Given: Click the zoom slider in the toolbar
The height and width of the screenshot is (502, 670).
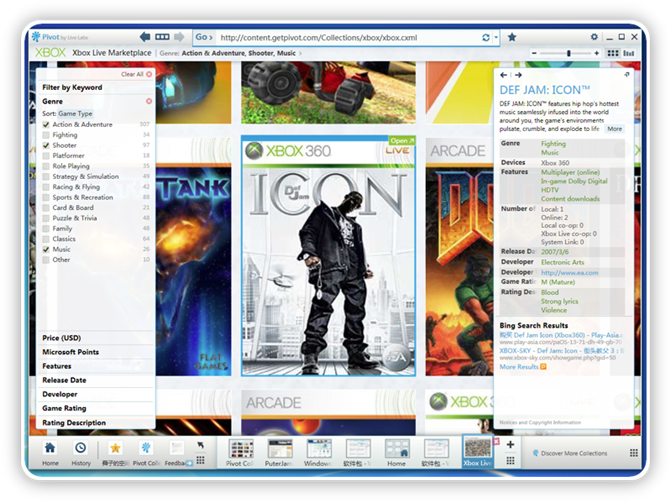Looking at the screenshot, I should tap(568, 52).
